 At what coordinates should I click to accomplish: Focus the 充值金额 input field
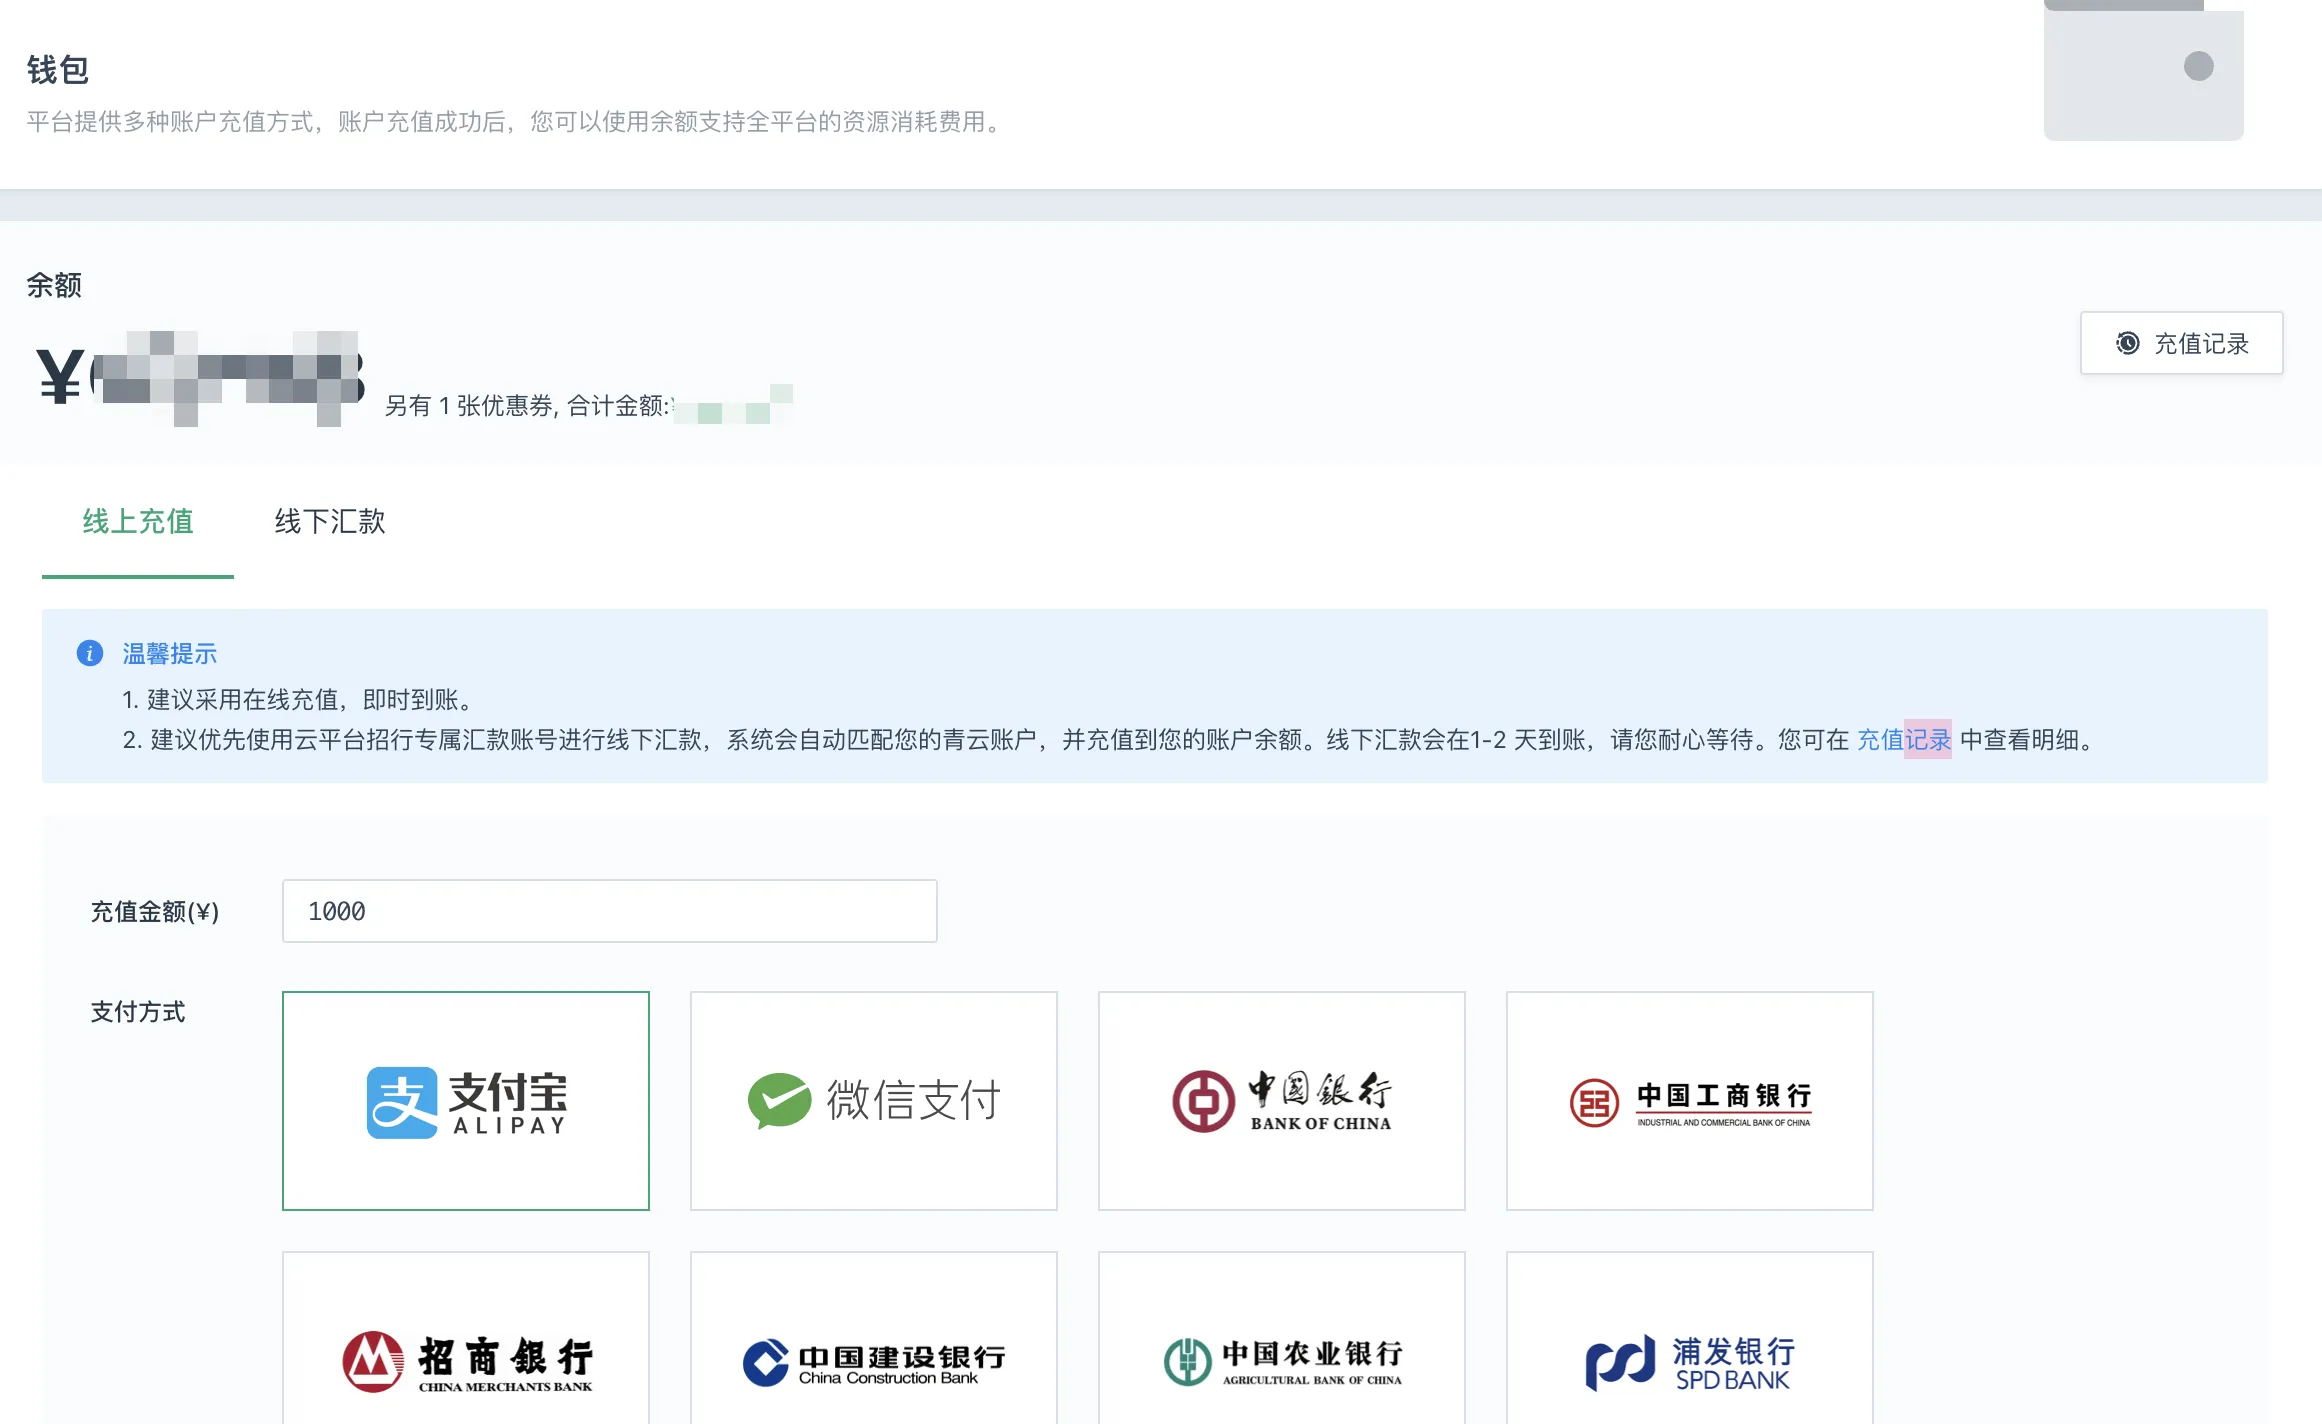pyautogui.click(x=609, y=911)
